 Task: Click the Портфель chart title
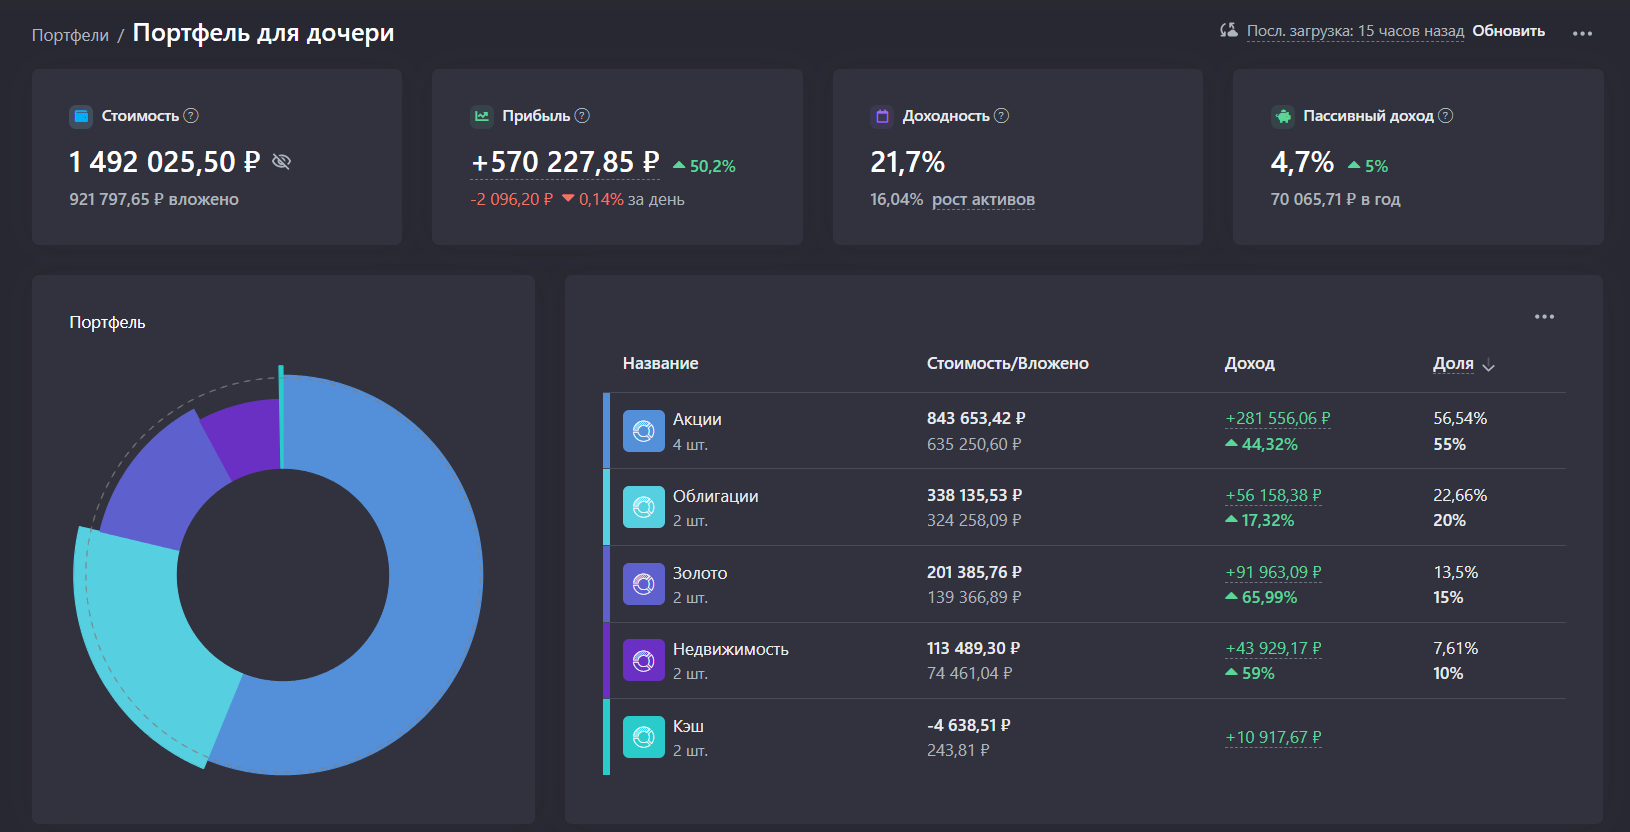pos(107,322)
